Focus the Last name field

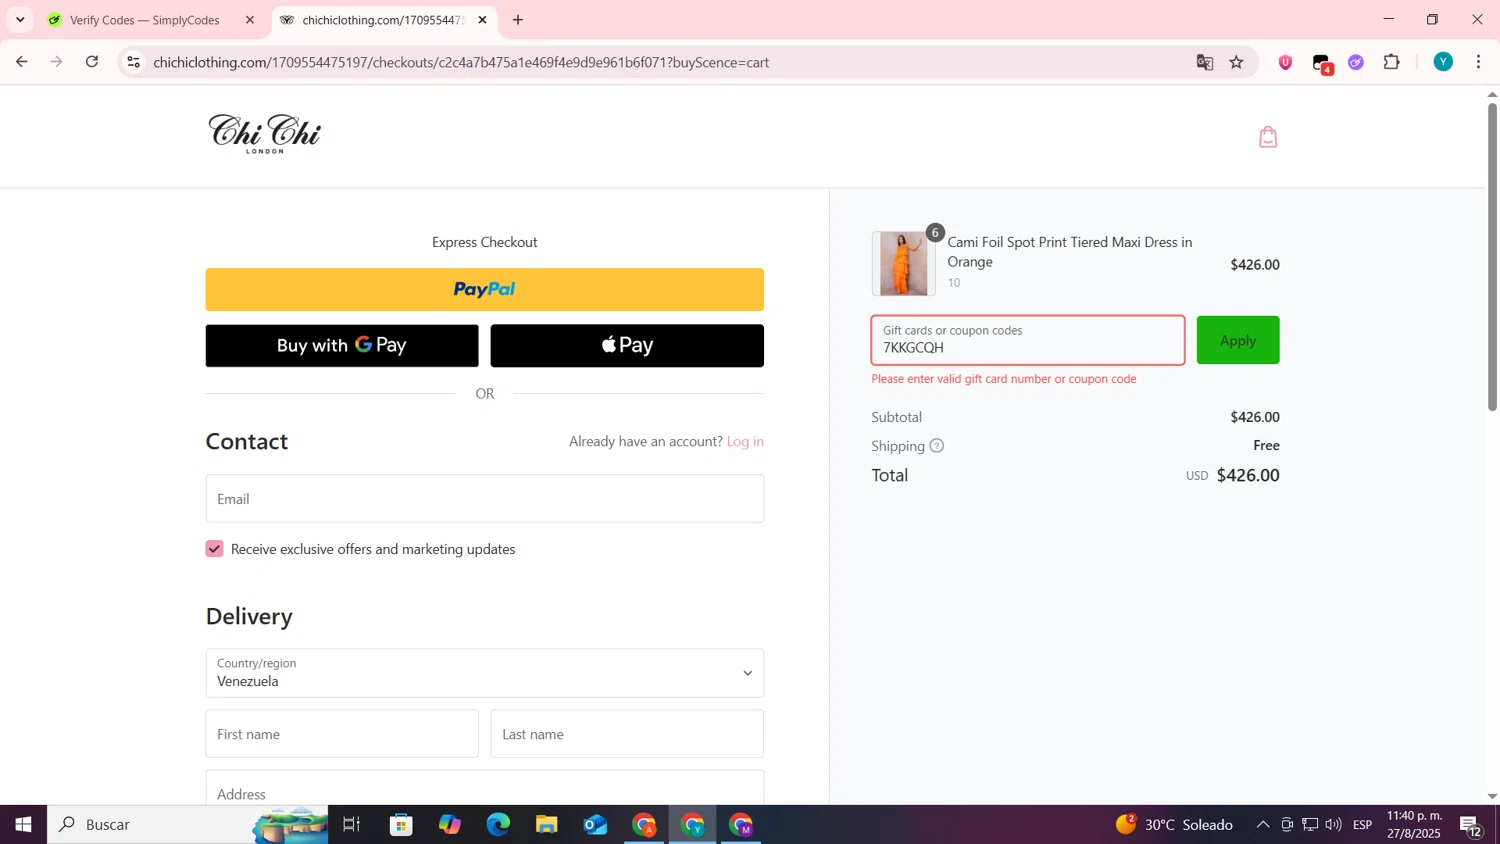point(627,734)
